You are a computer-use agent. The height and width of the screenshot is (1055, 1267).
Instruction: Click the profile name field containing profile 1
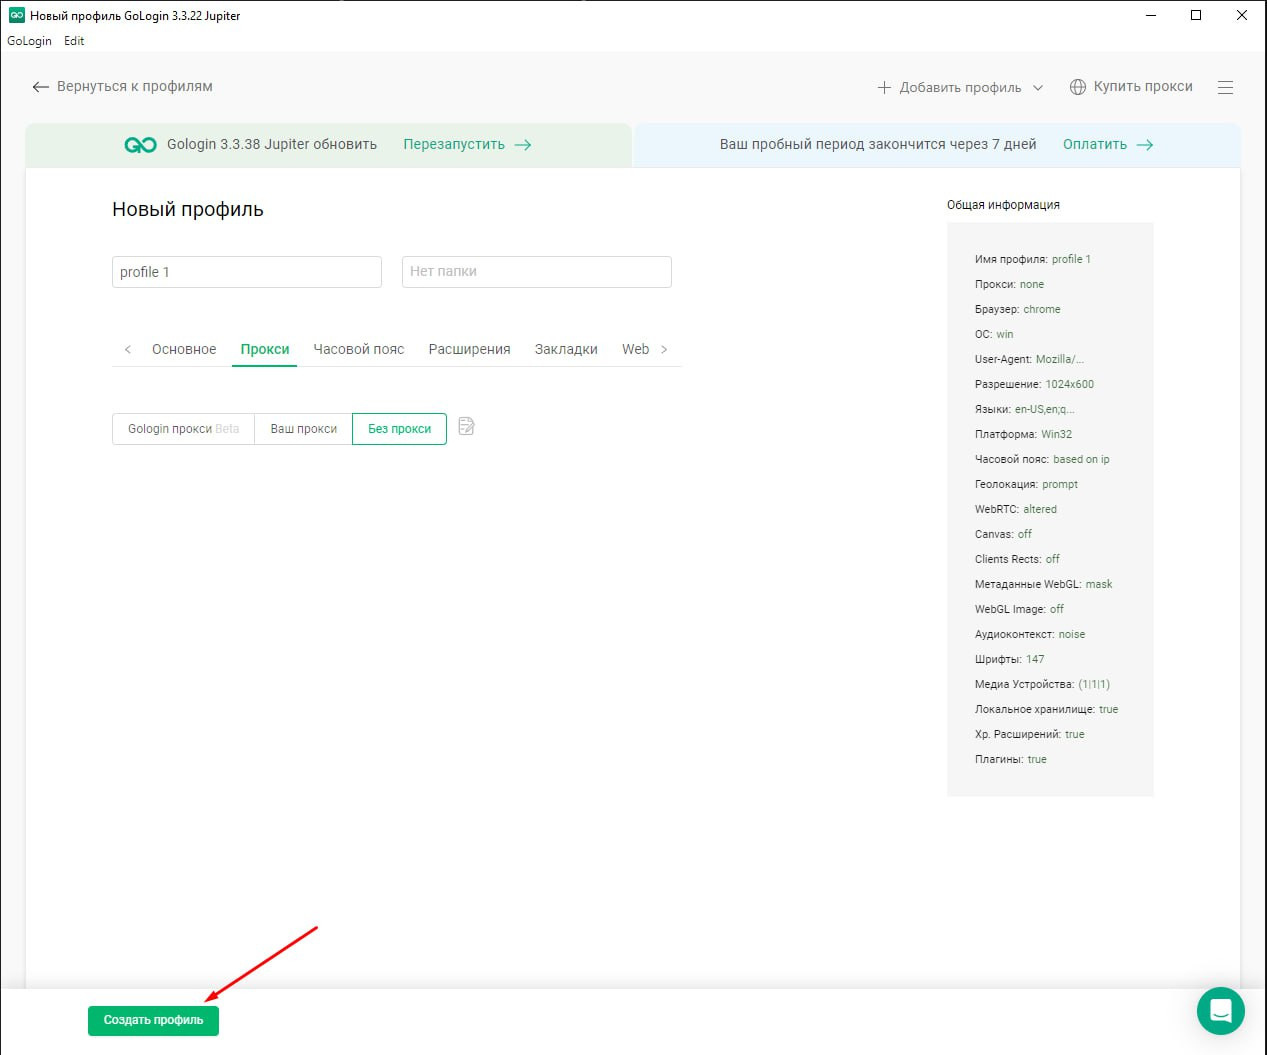pyautogui.click(x=247, y=272)
